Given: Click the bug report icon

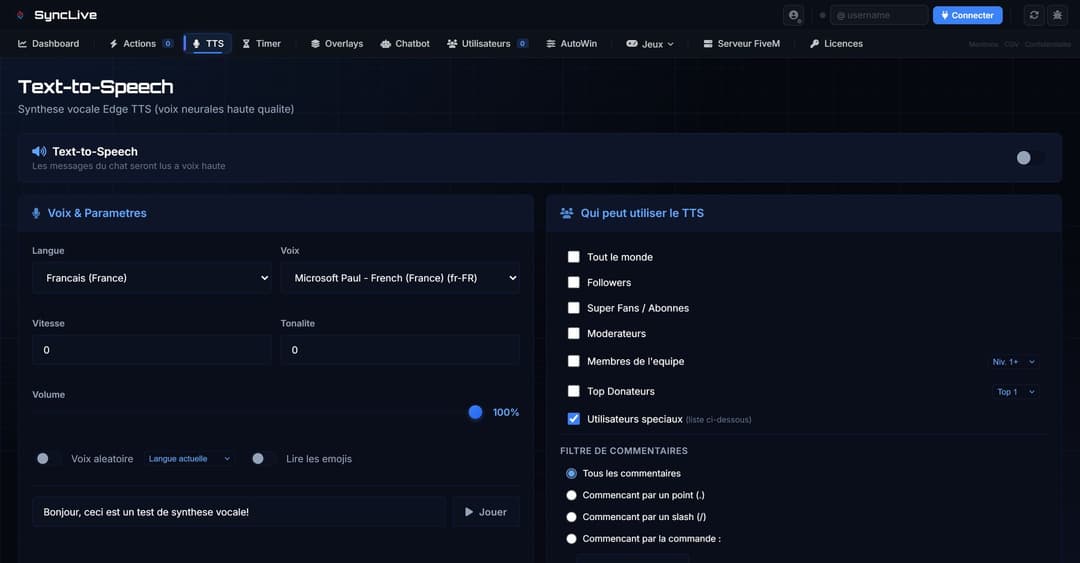Looking at the screenshot, I should 1058,15.
